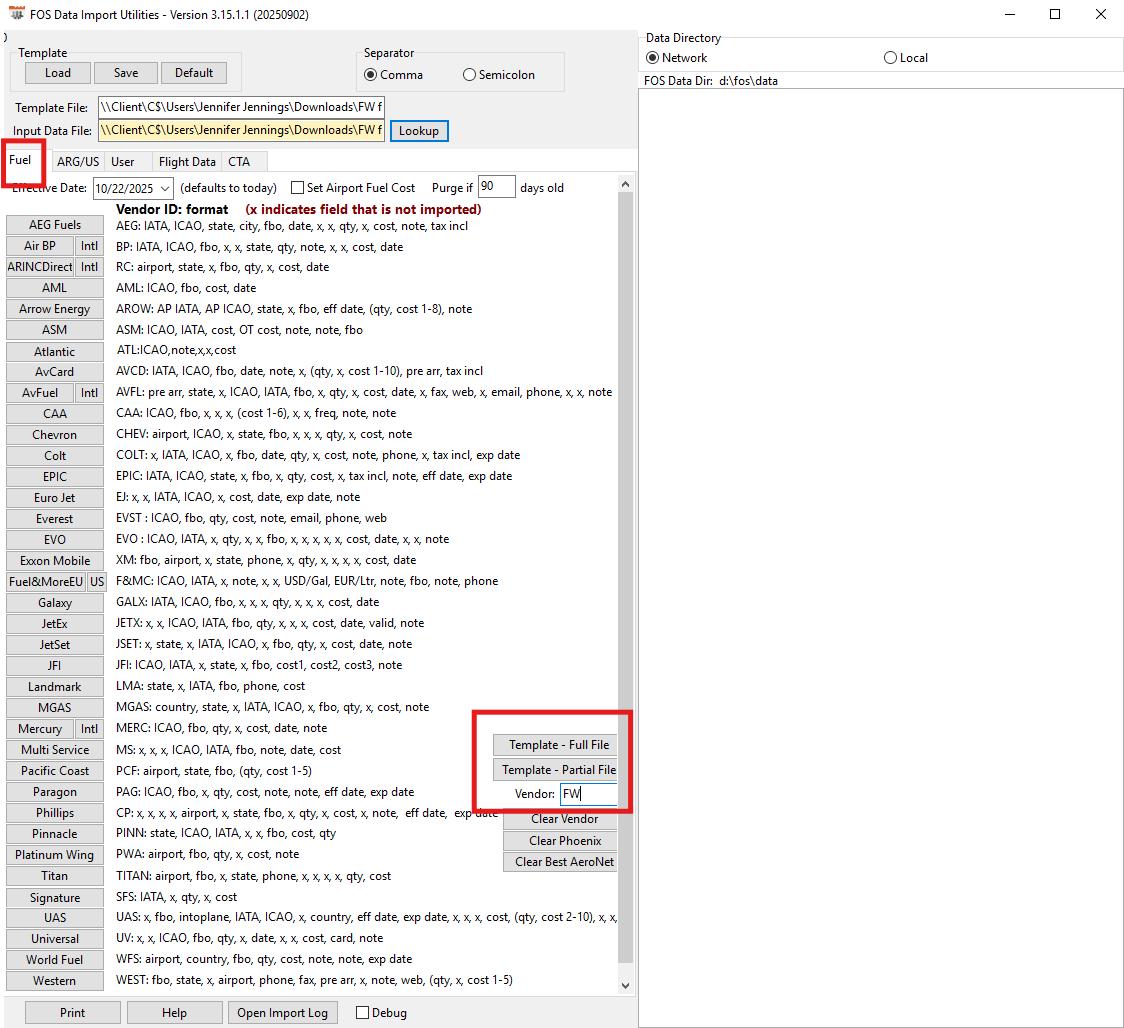This screenshot has width=1124, height=1028.
Task: Click the World Fuel vendor button
Action: click(55, 960)
